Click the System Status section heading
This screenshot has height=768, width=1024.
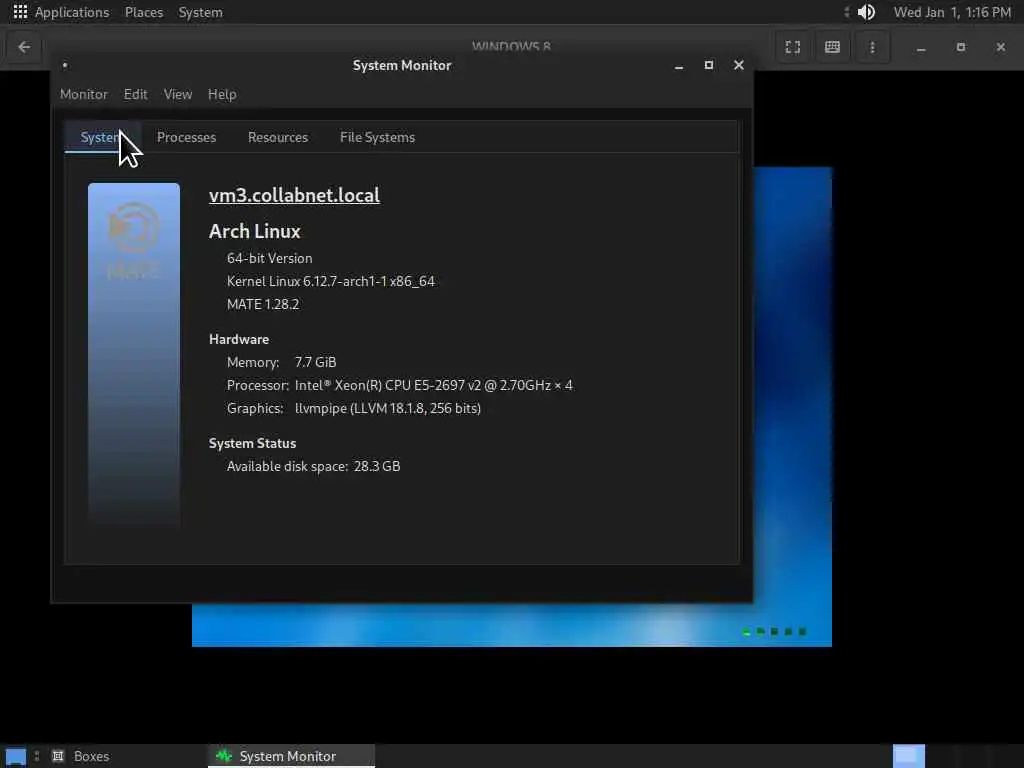252,443
